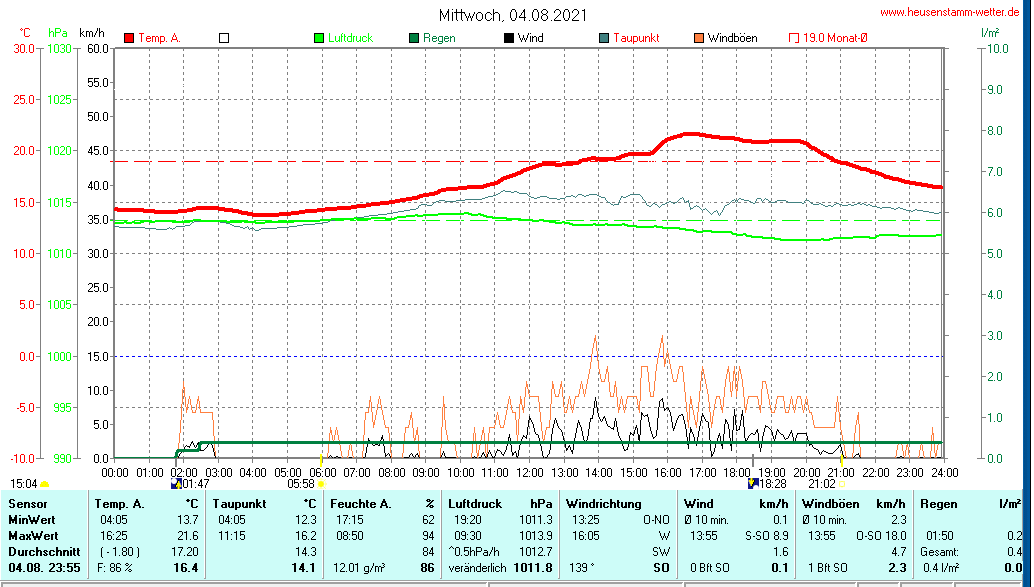1034x587 pixels.
Task: Click the moon icon beside 18:28
Action: coord(753,484)
